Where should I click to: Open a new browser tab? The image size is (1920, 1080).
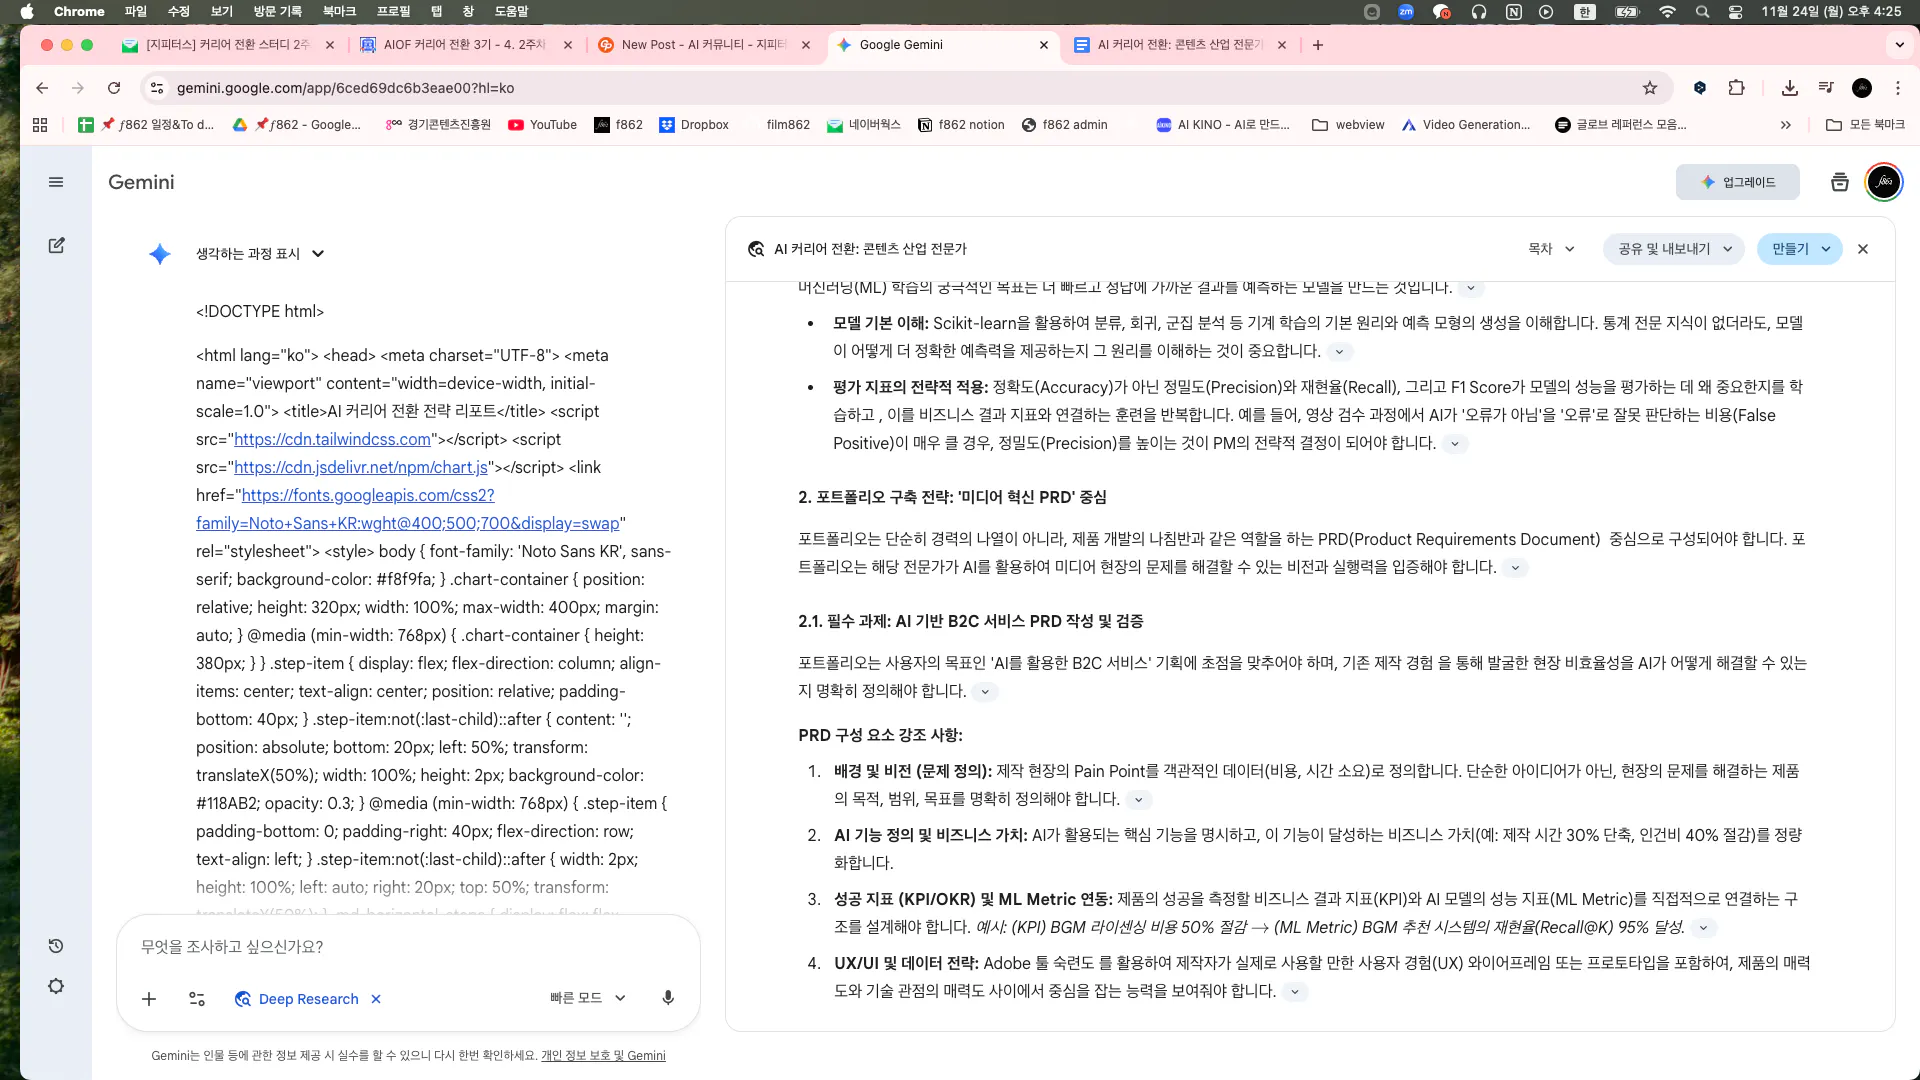[x=1318, y=45]
